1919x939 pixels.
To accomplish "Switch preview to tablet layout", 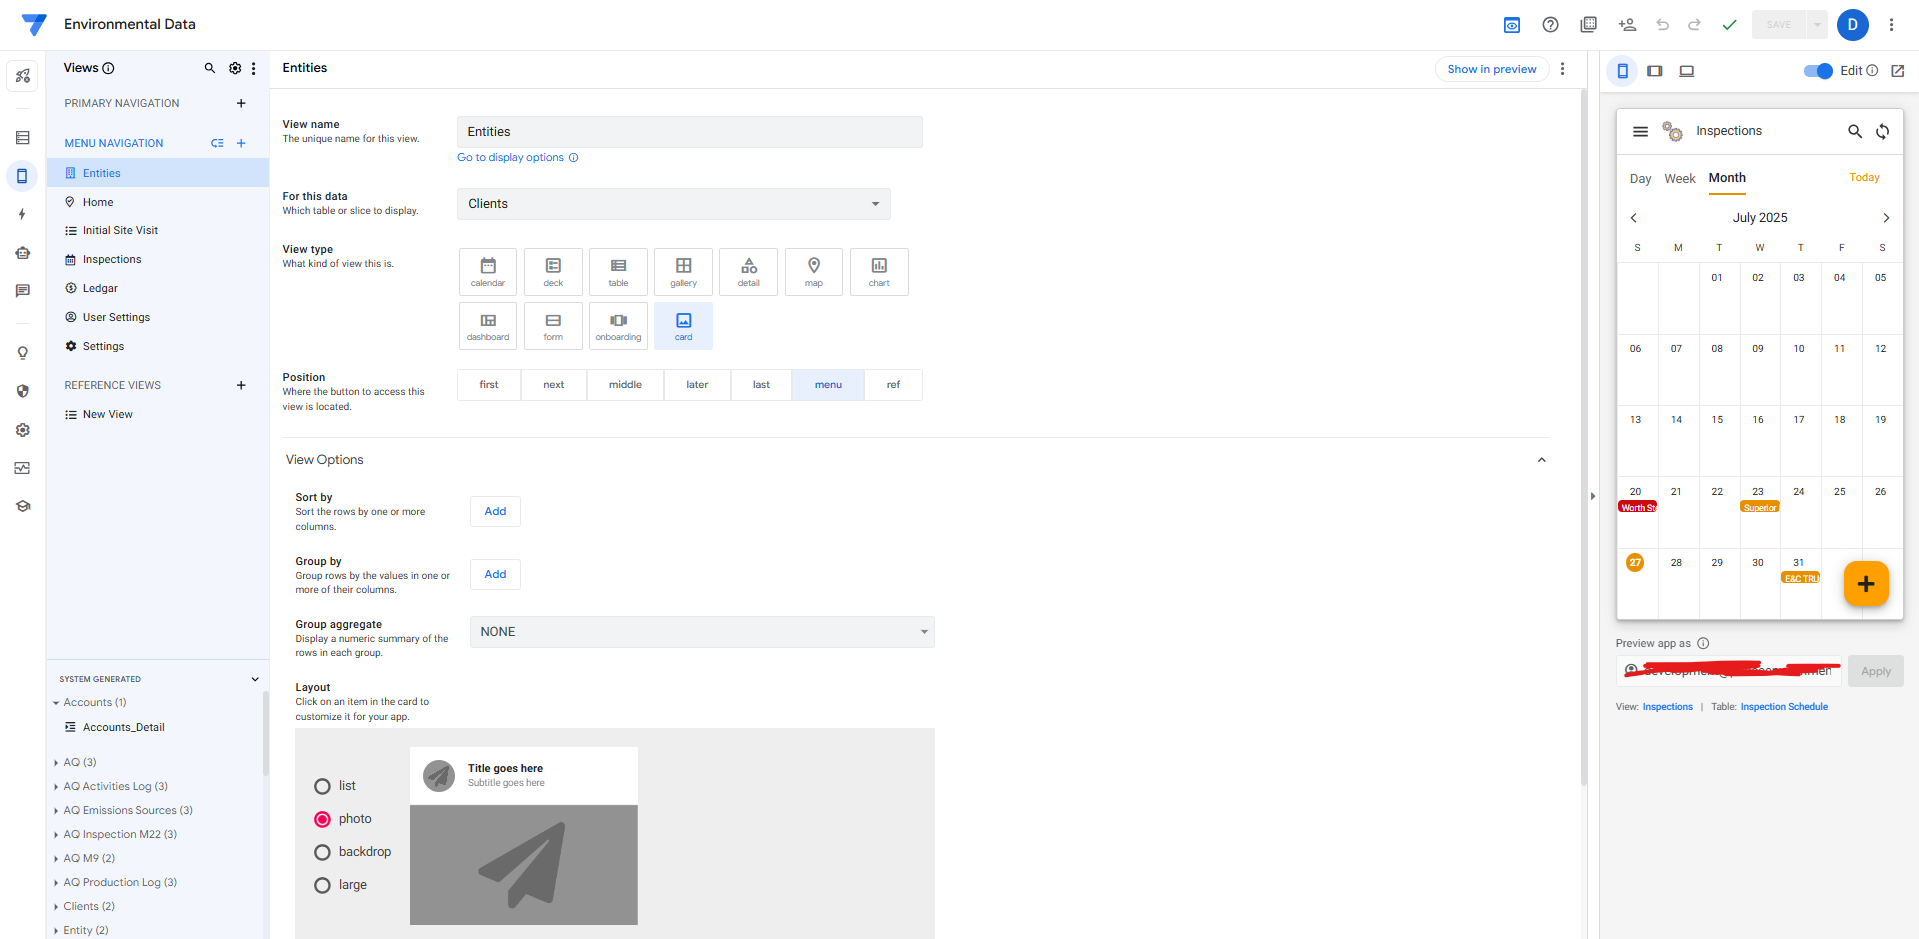I will (x=1655, y=71).
